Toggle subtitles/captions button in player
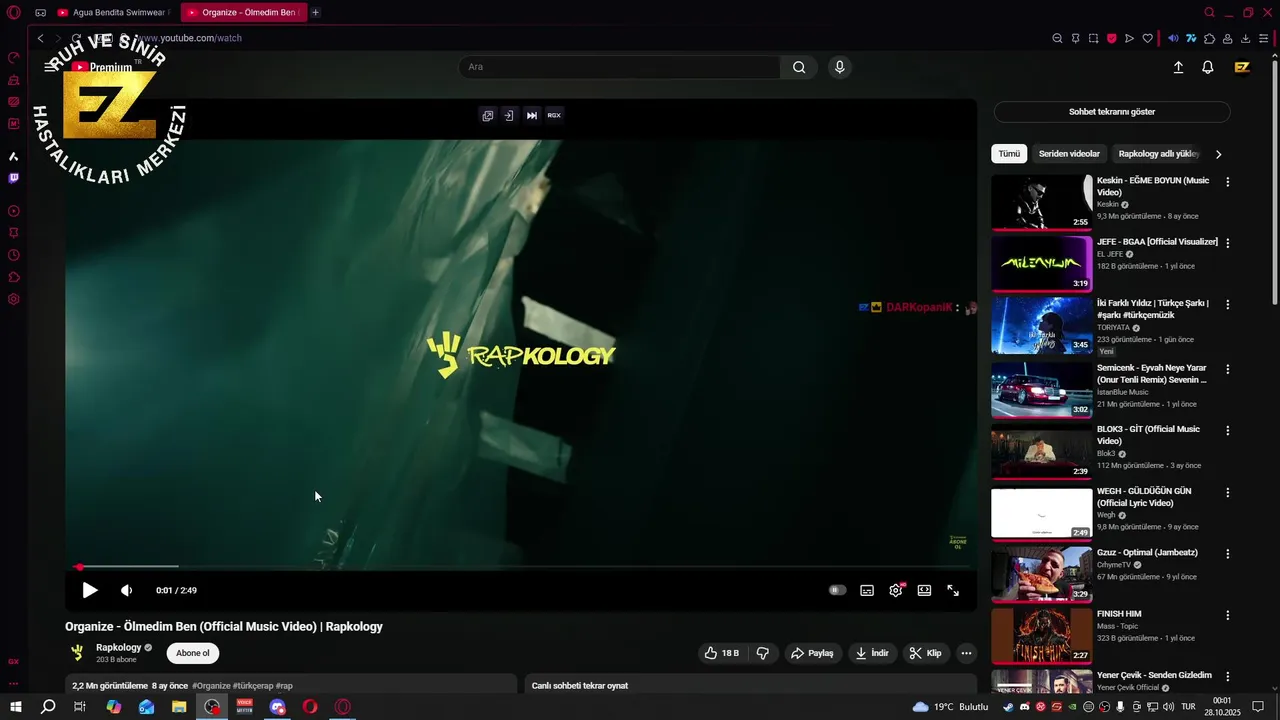1280x720 pixels. pos(867,590)
